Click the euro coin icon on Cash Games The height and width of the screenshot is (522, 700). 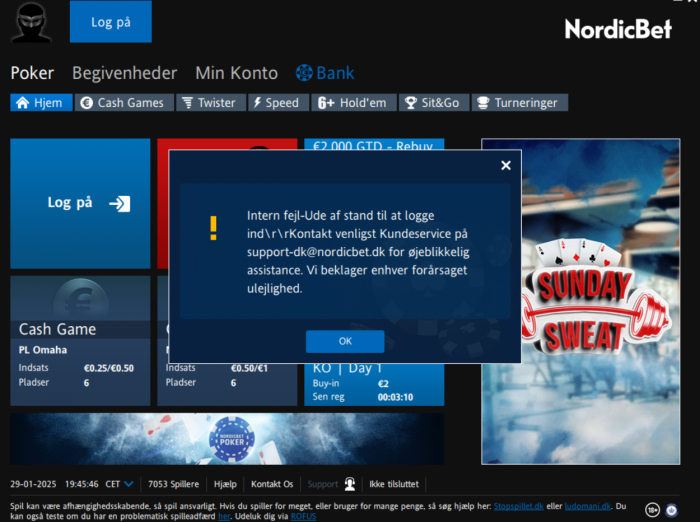[87, 103]
